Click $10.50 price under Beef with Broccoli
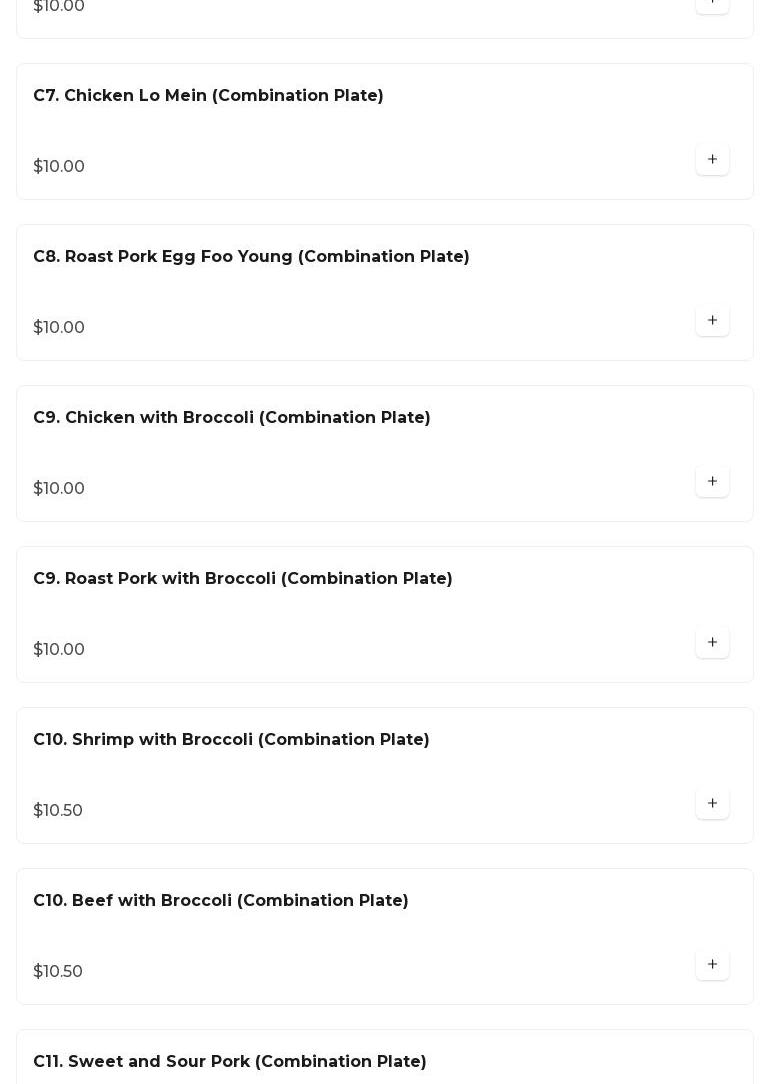Image resolution: width=770 pixels, height=1084 pixels. pos(58,972)
